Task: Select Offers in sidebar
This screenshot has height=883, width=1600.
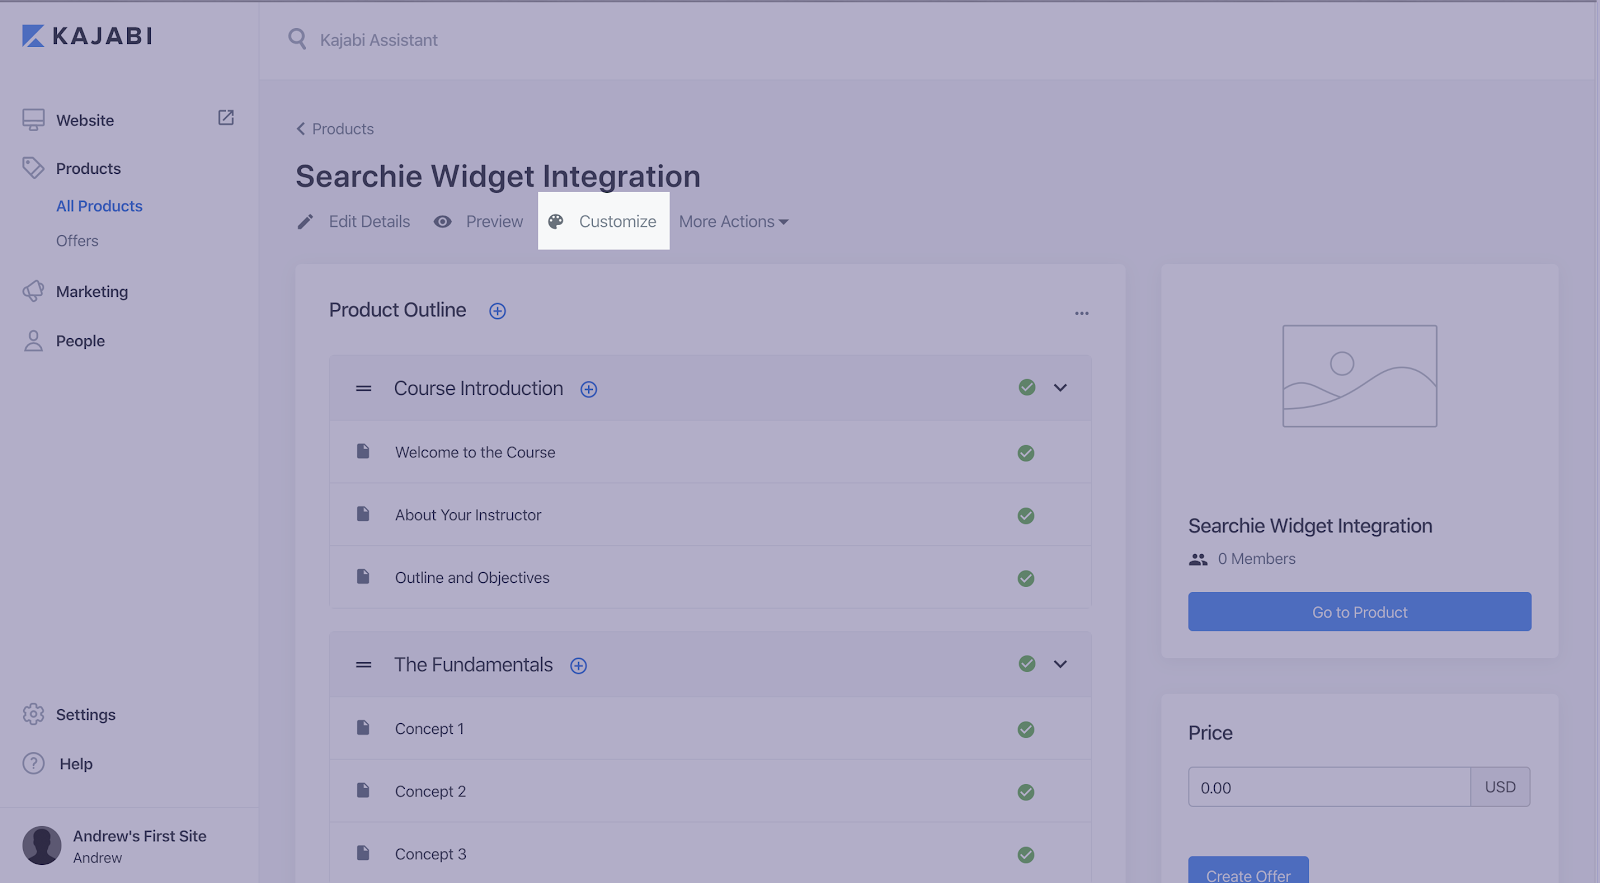Action: point(77,241)
